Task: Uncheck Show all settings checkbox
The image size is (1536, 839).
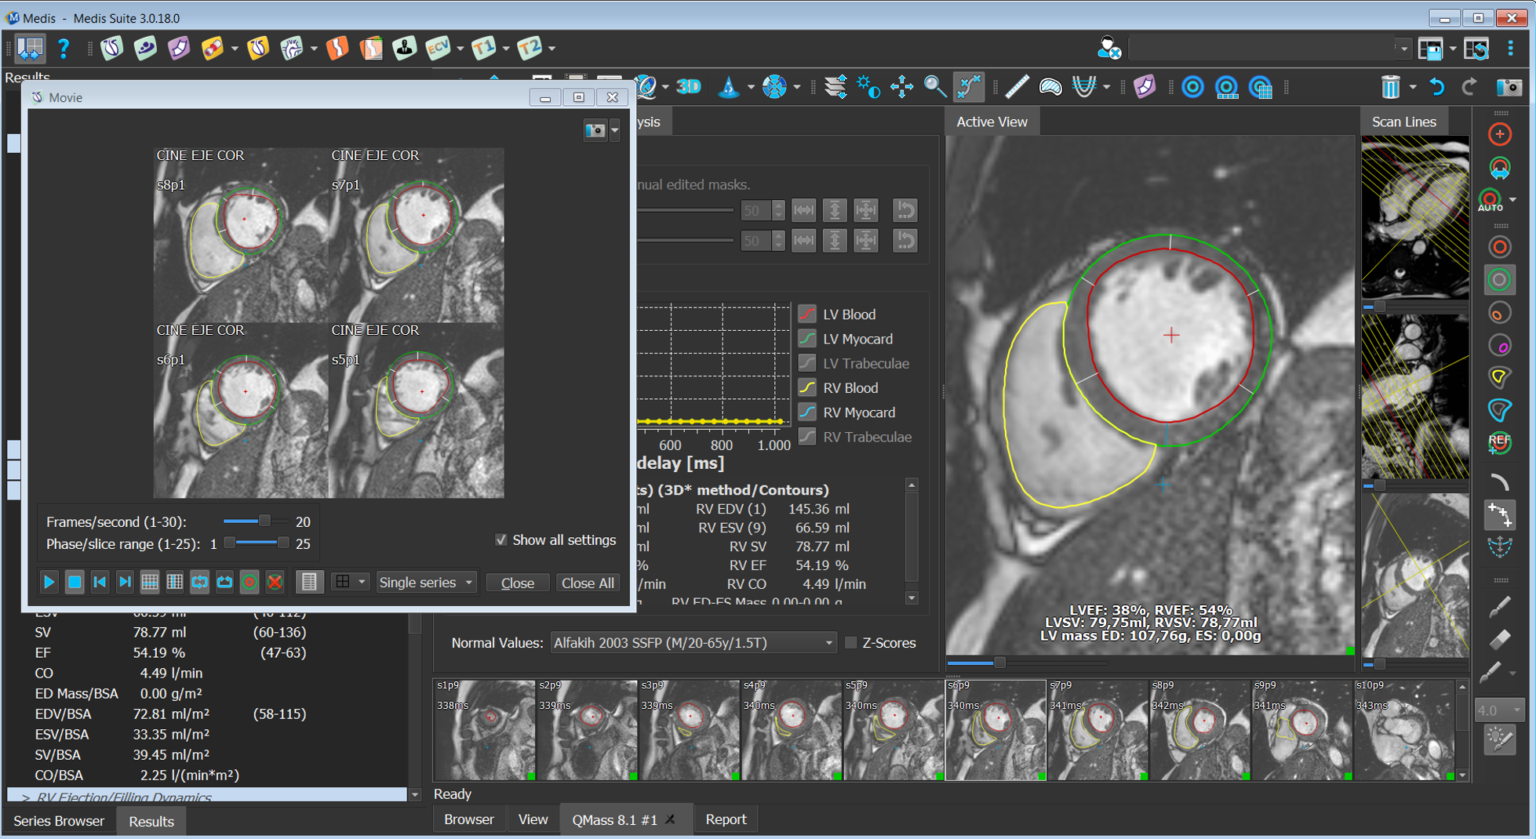Action: click(501, 540)
